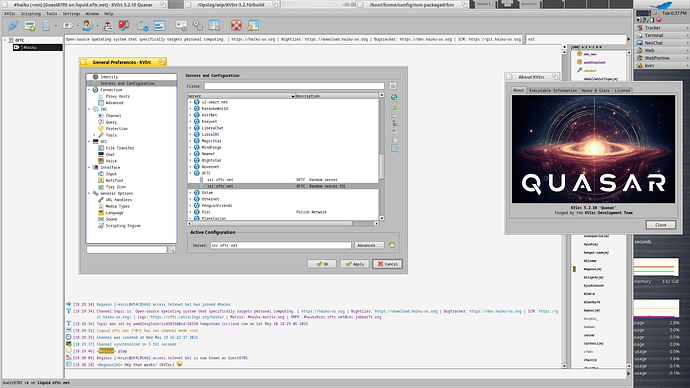
Task: Select Scripting Engine preferences page
Action: [x=123, y=226]
